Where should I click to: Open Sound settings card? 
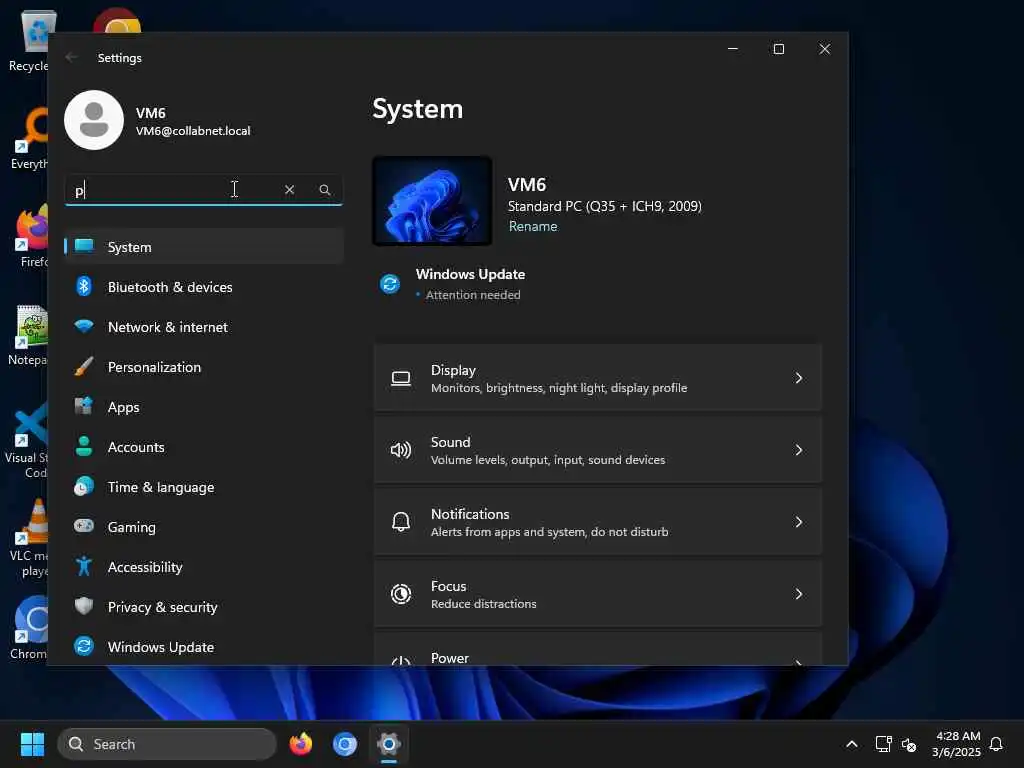[x=598, y=450]
